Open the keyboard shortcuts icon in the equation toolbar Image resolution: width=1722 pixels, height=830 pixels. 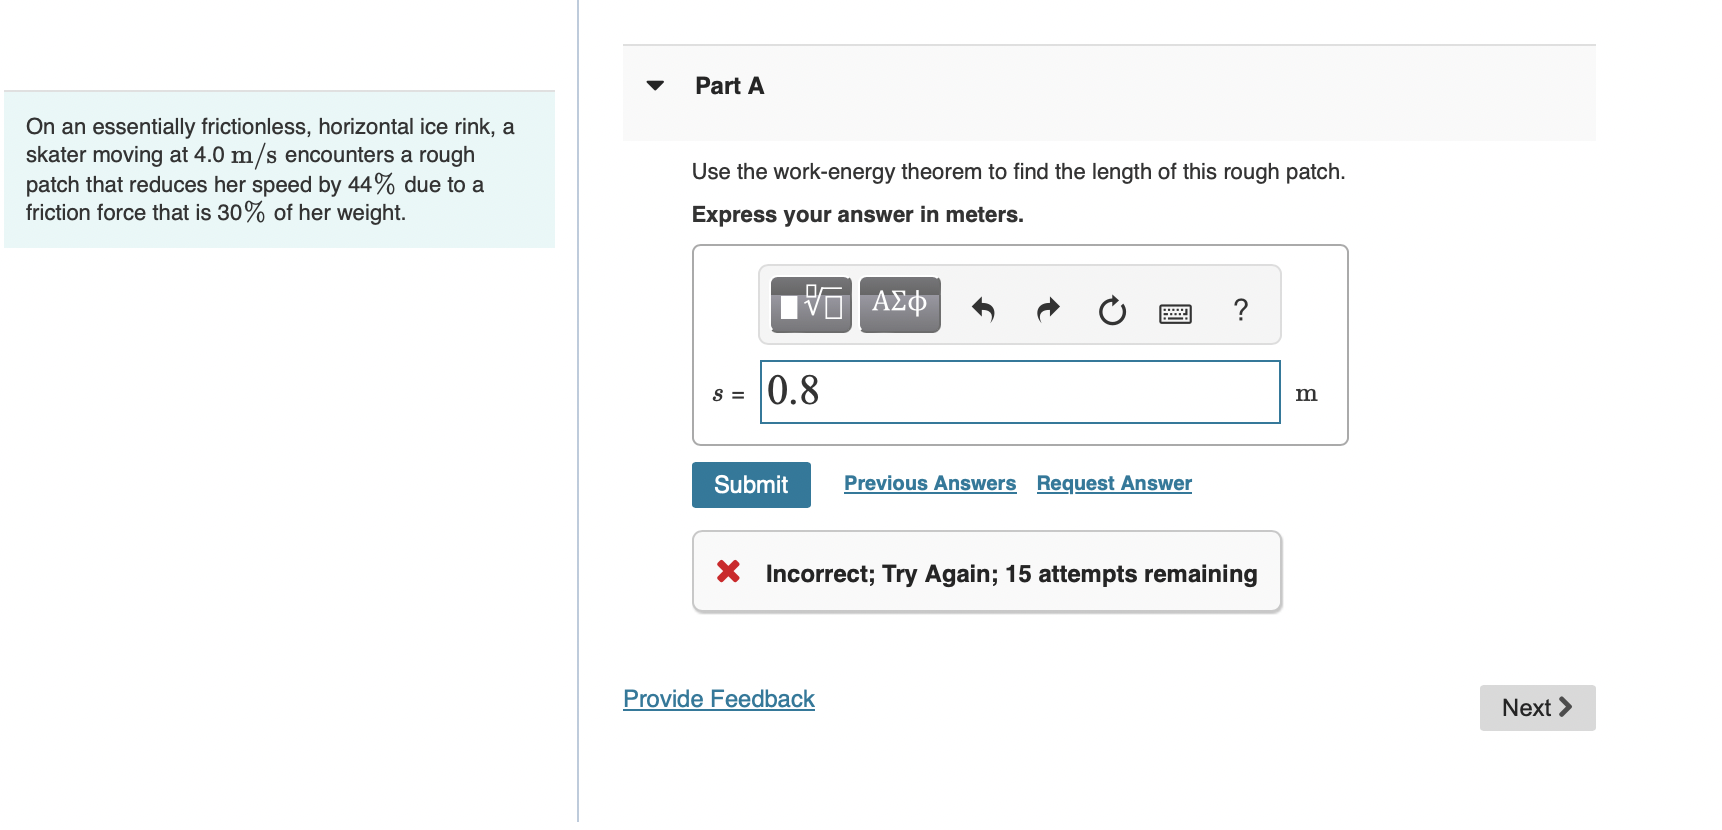click(x=1176, y=312)
